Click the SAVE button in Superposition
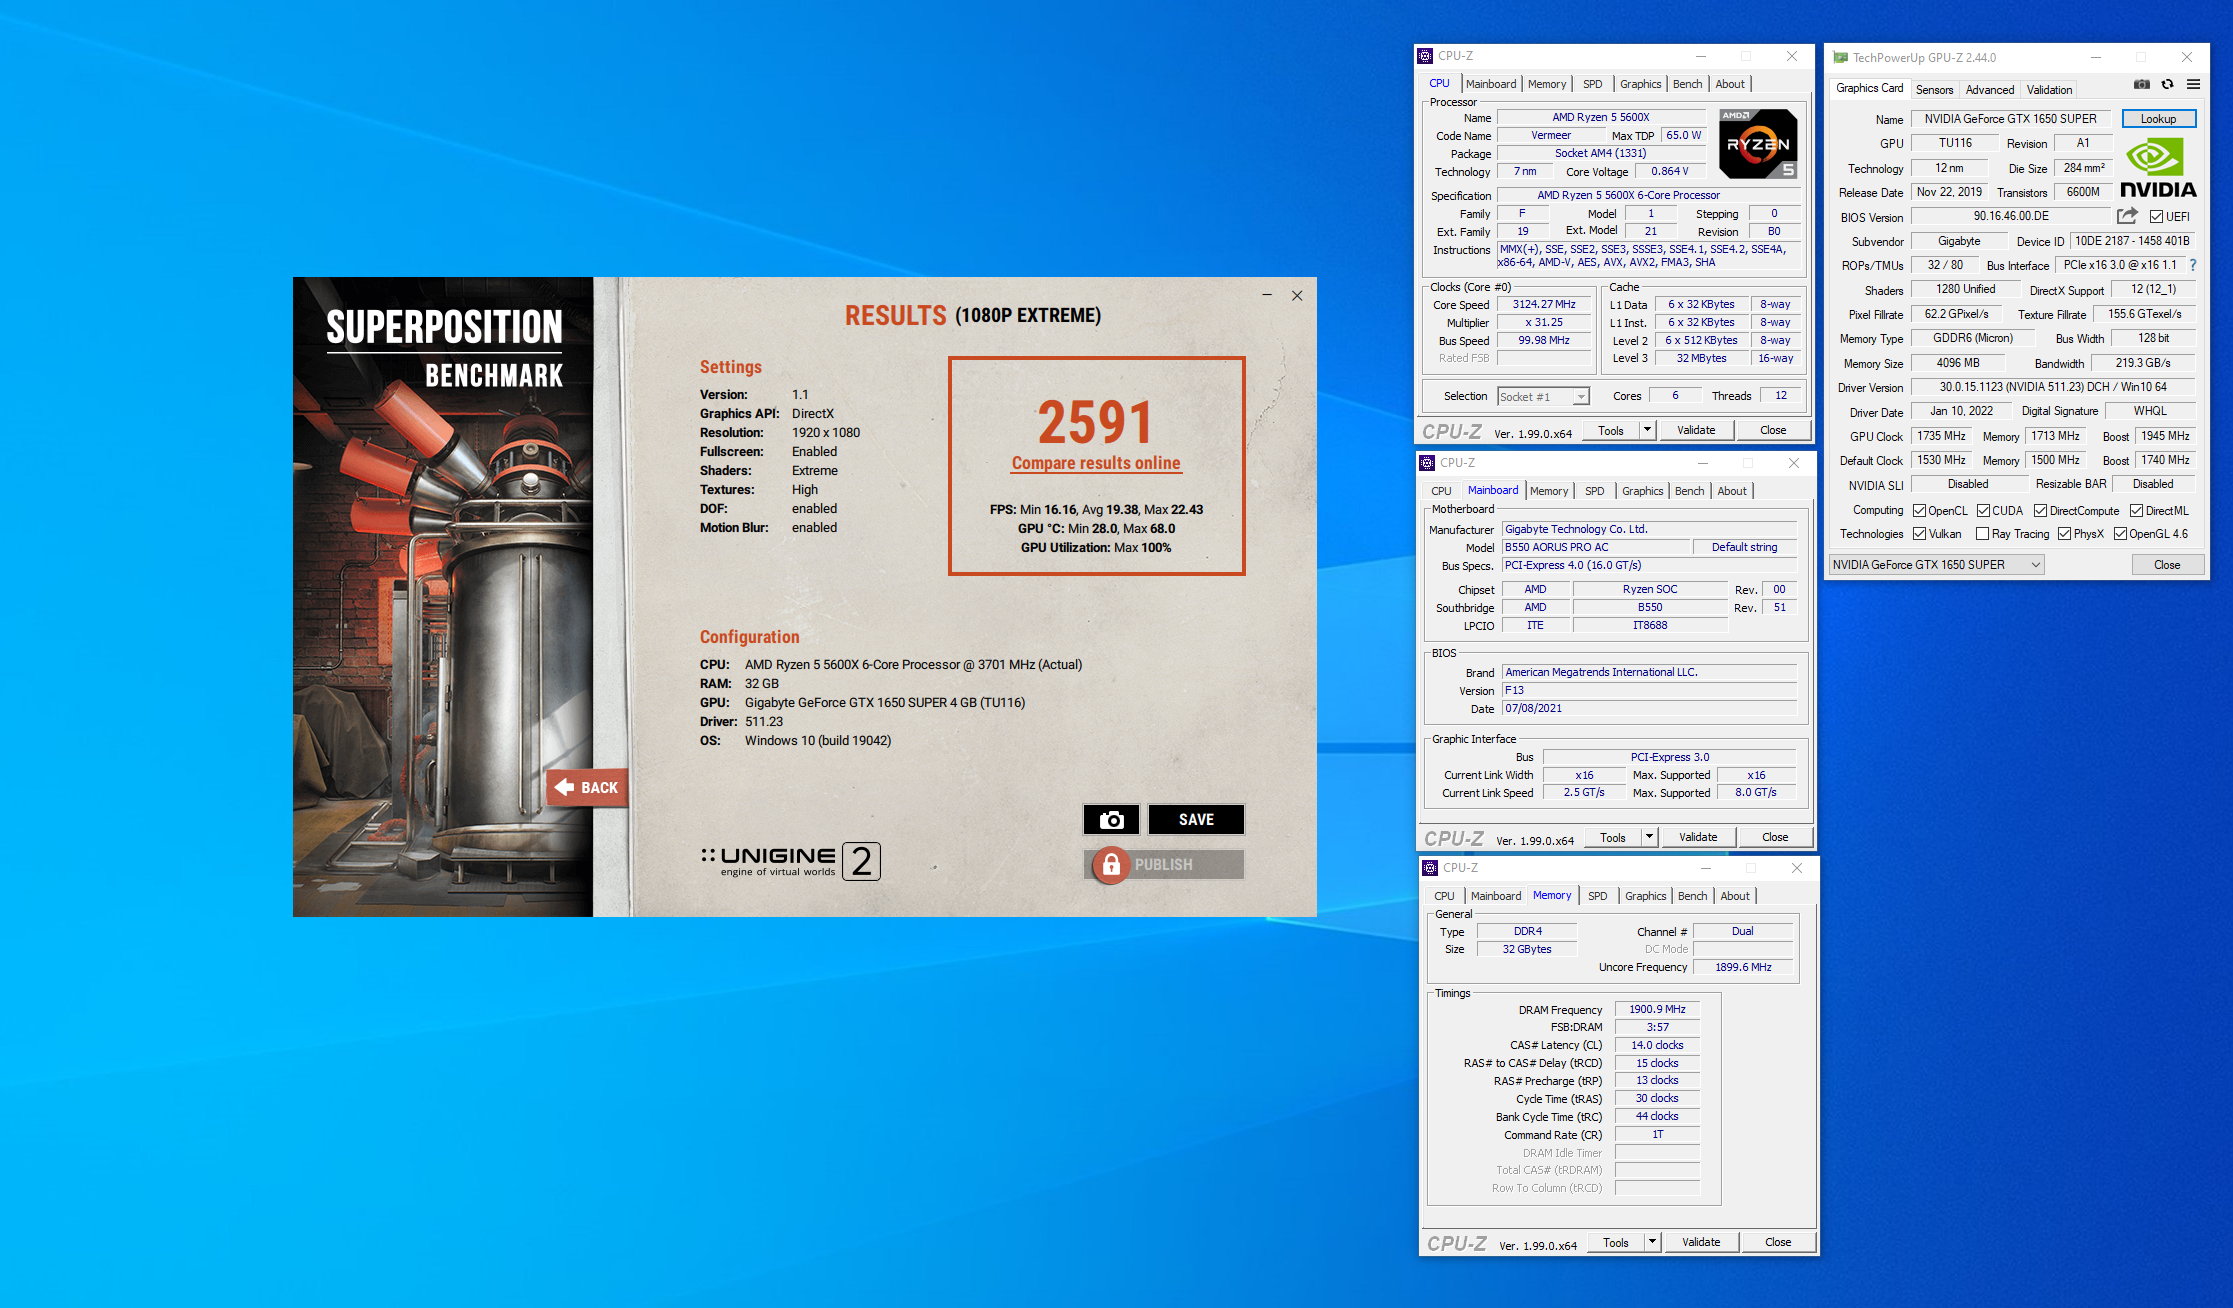Viewport: 2233px width, 1308px height. pos(1196,820)
